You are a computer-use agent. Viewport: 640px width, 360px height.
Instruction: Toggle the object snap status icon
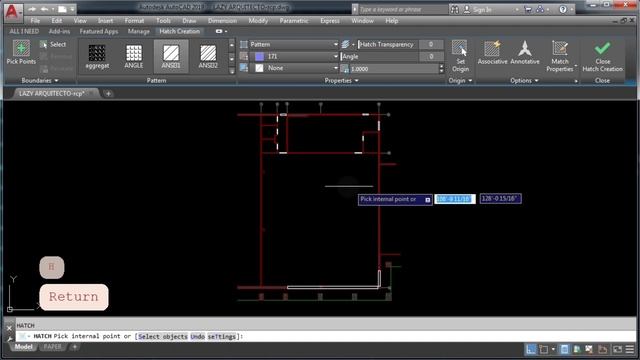544,349
